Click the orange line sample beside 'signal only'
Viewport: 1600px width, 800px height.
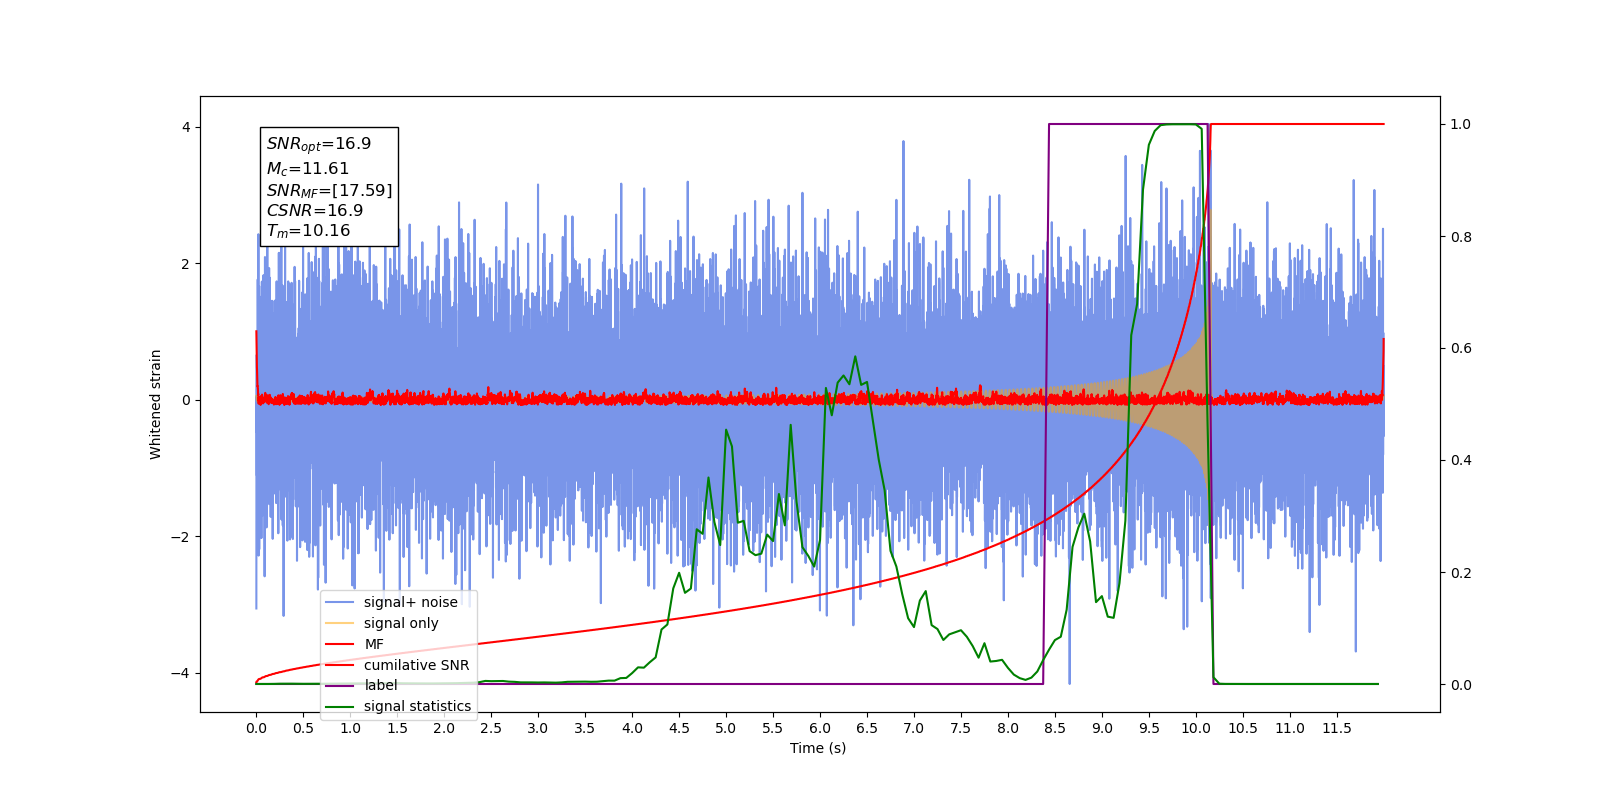click(340, 623)
